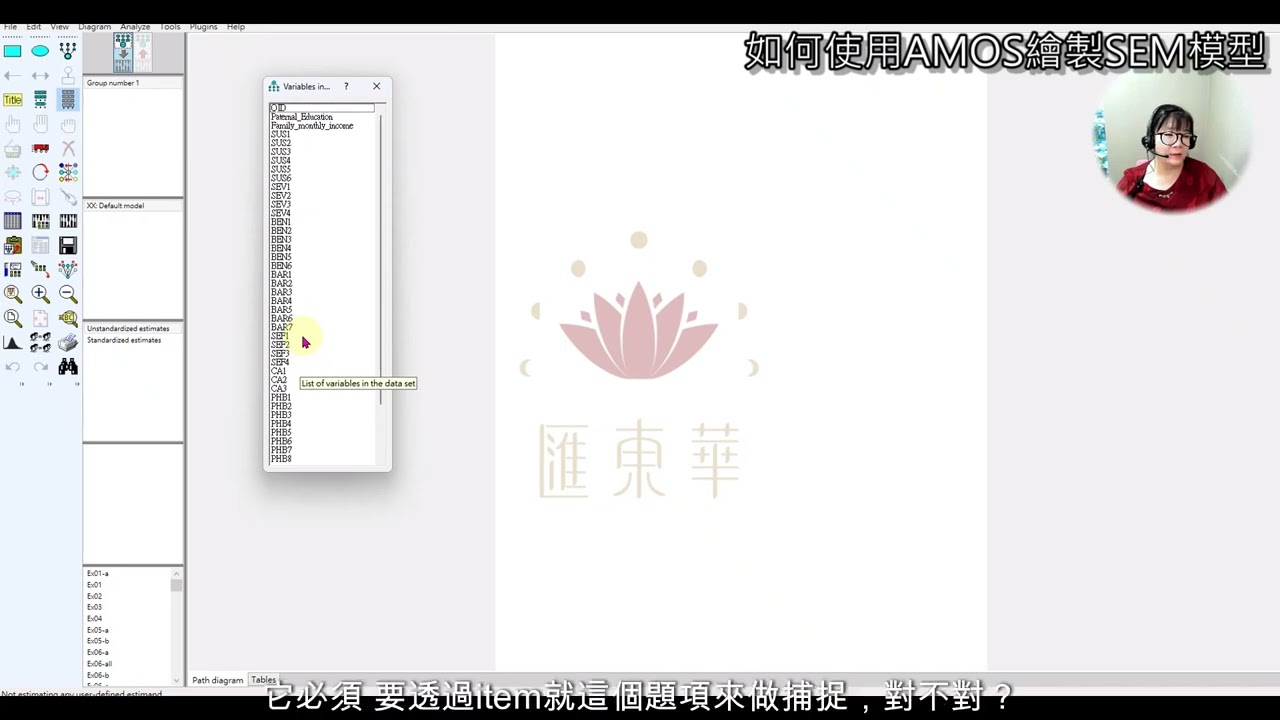The height and width of the screenshot is (720, 1280).
Task: Click the loupe magnifier ABC icon
Action: pyautogui.click(x=67, y=318)
